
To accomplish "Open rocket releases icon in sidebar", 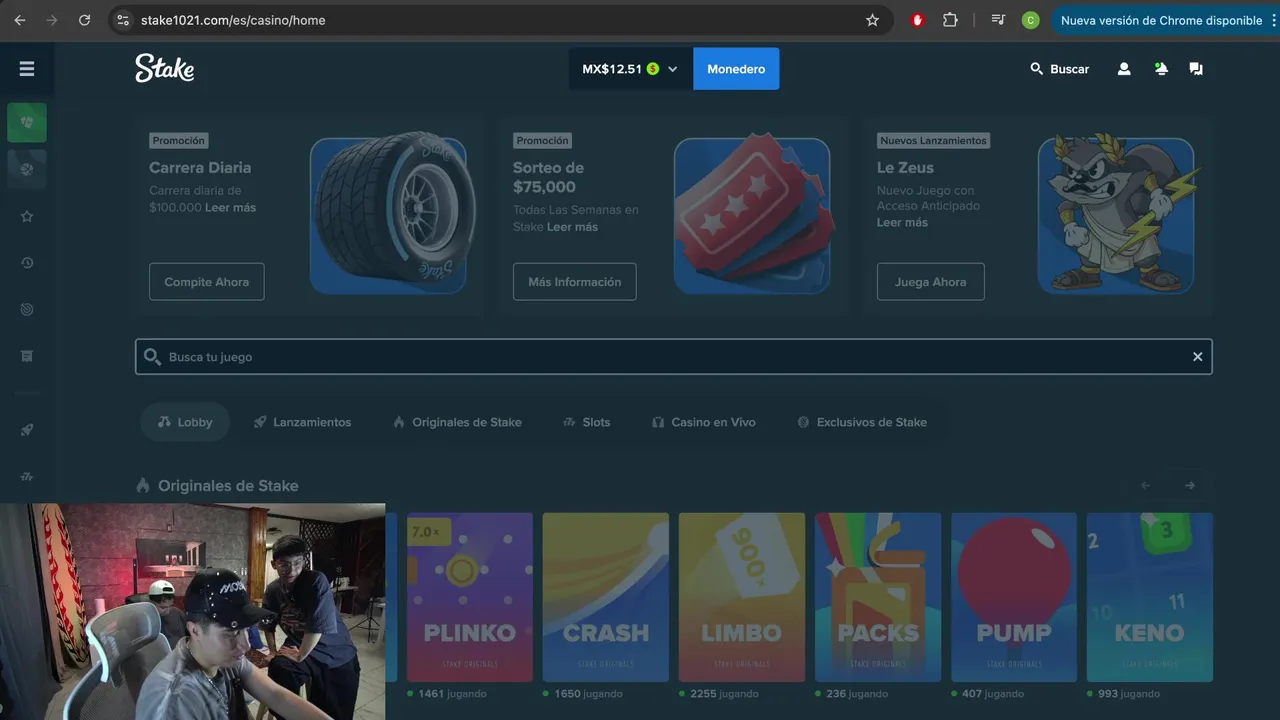I will tap(27, 430).
